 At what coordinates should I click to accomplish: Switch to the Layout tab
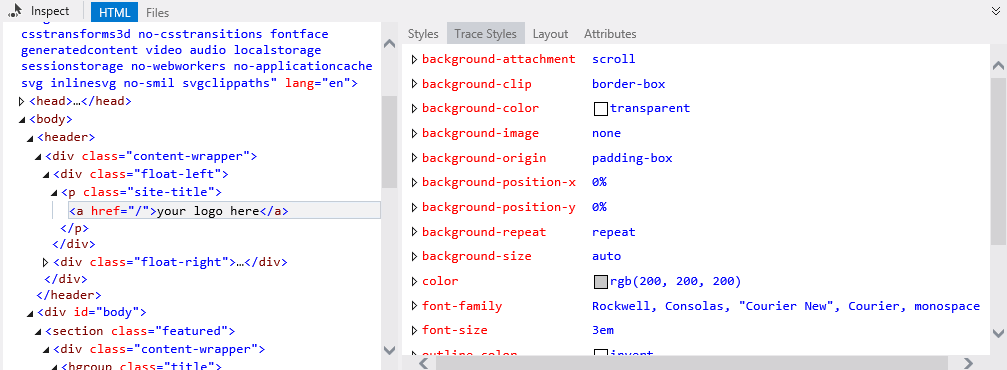pyautogui.click(x=550, y=34)
